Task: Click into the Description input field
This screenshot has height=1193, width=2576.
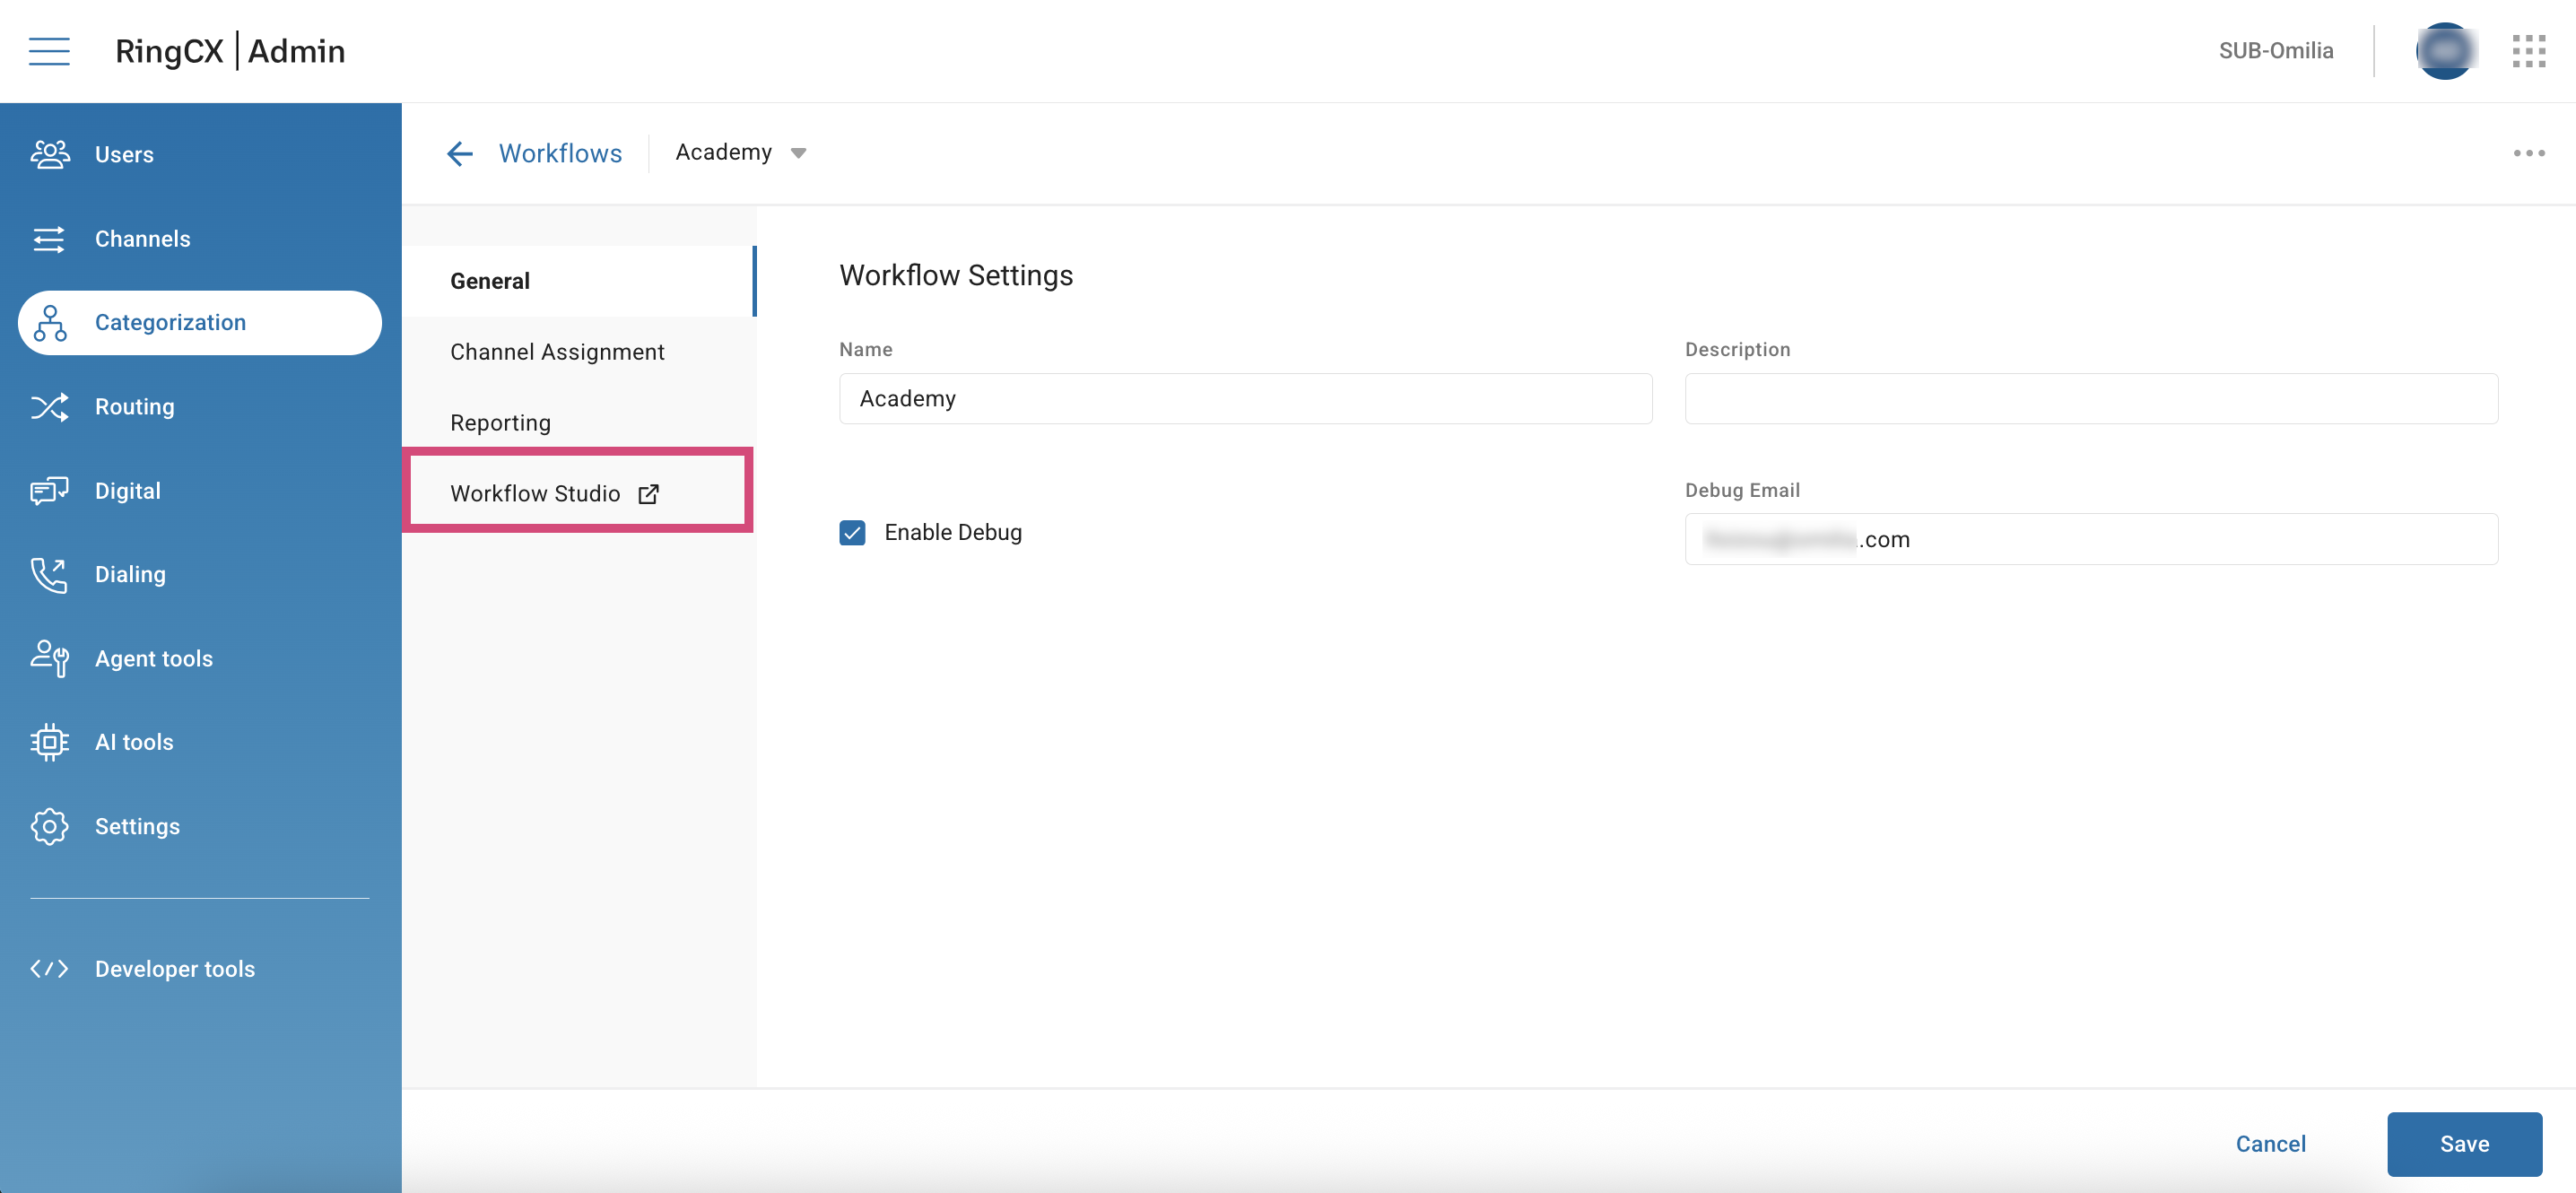Action: 2090,398
